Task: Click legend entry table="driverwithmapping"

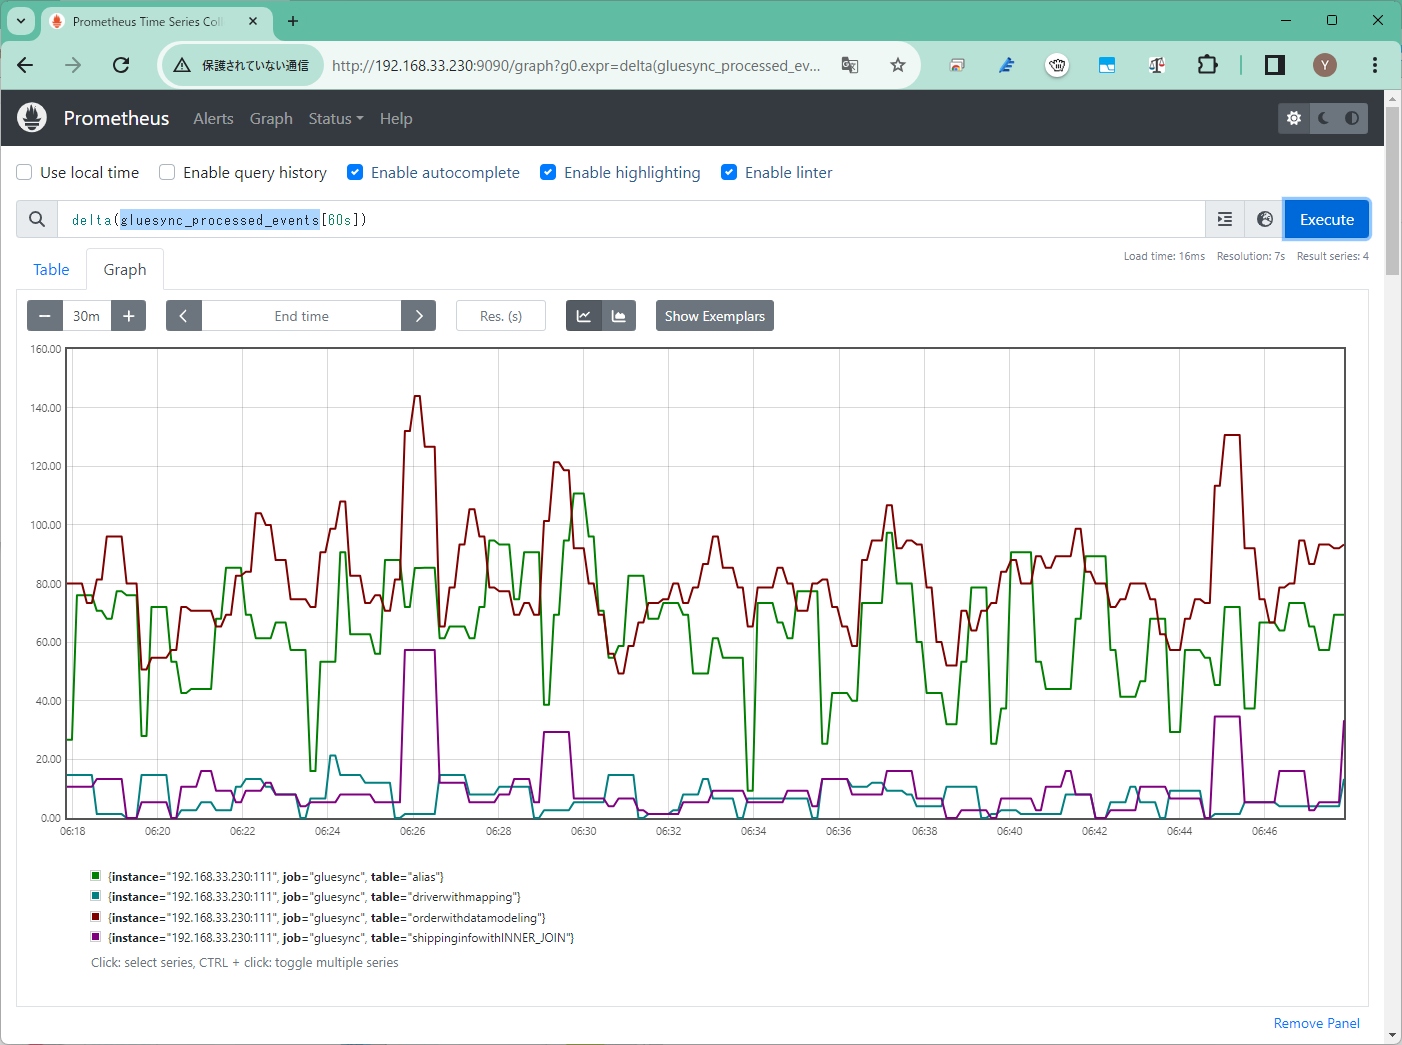Action: point(314,897)
